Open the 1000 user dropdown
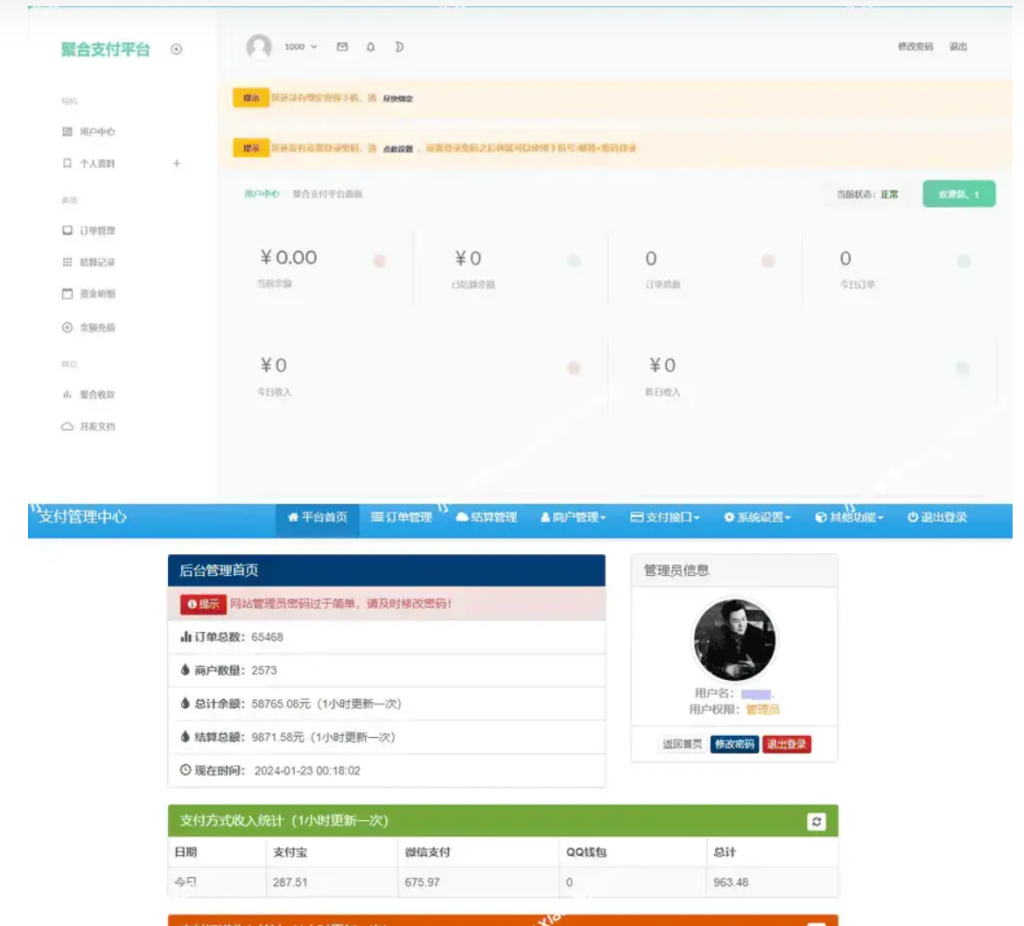Screen dimensions: 1024x926 click(300, 47)
